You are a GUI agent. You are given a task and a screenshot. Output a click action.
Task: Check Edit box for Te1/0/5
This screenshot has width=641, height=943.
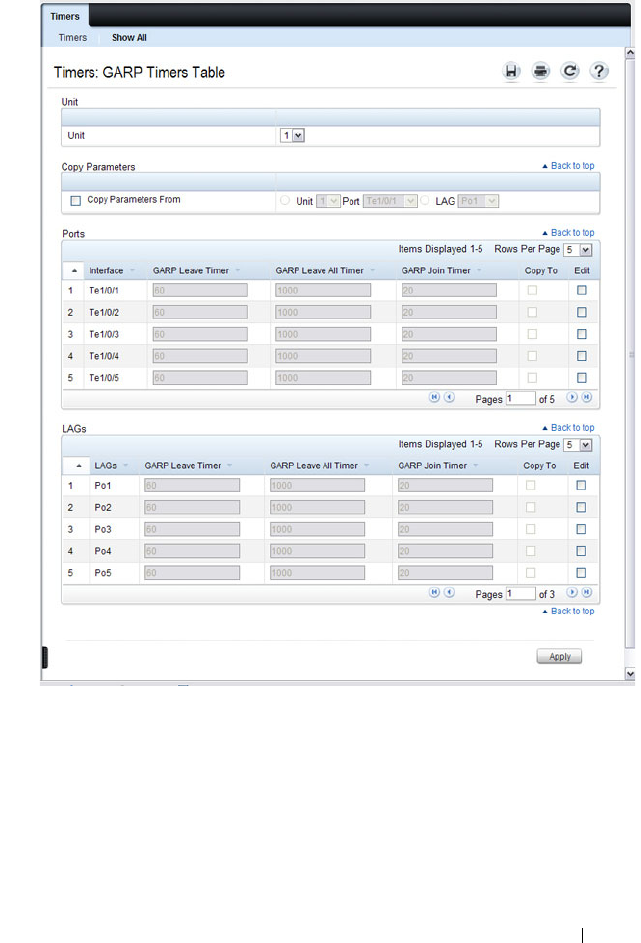pyautogui.click(x=581, y=378)
